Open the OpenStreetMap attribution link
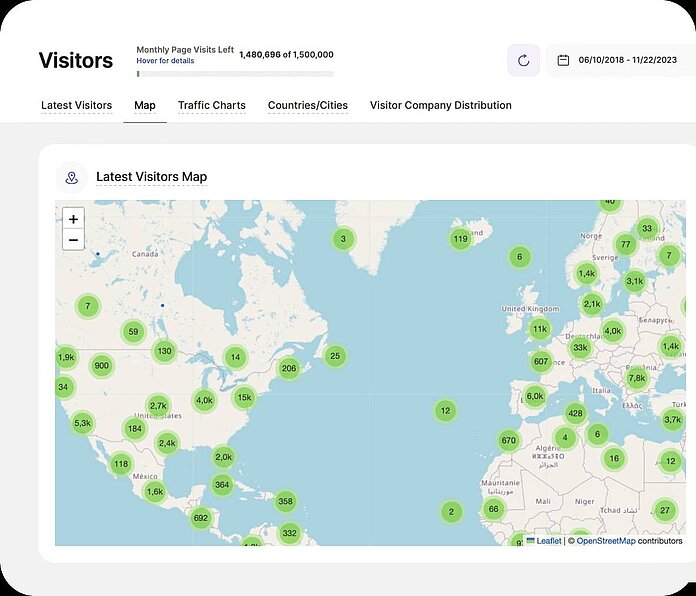 [606, 541]
